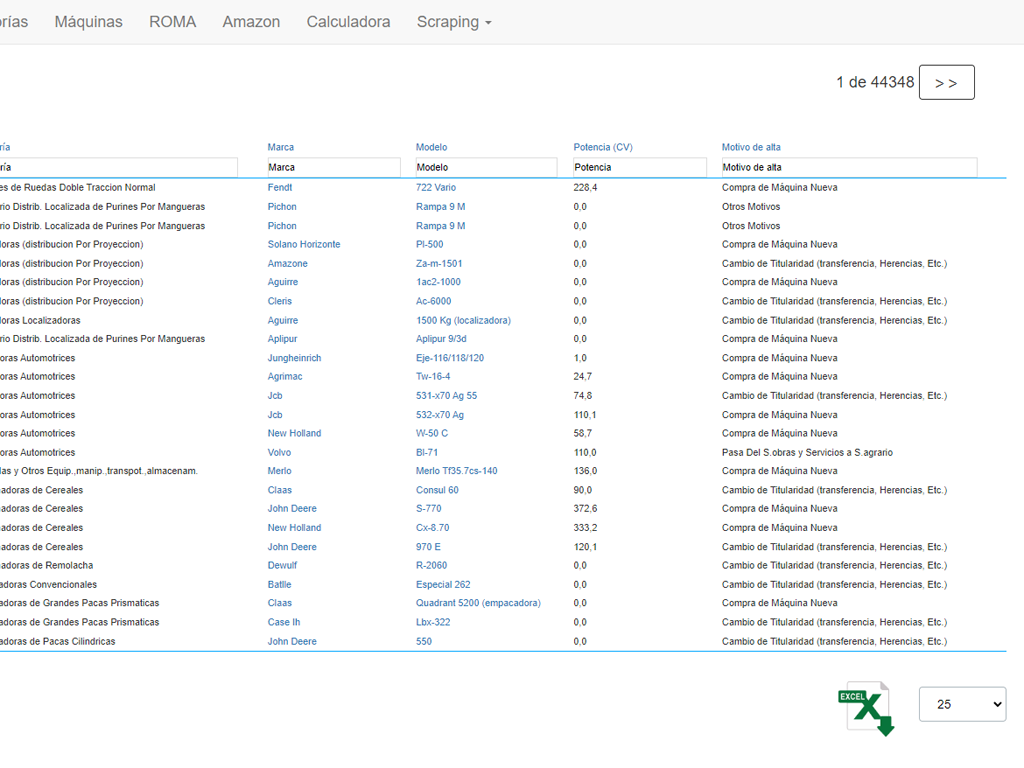This screenshot has height=768, width=1024.
Task: Open the Aplipur brand link
Action: pos(282,338)
